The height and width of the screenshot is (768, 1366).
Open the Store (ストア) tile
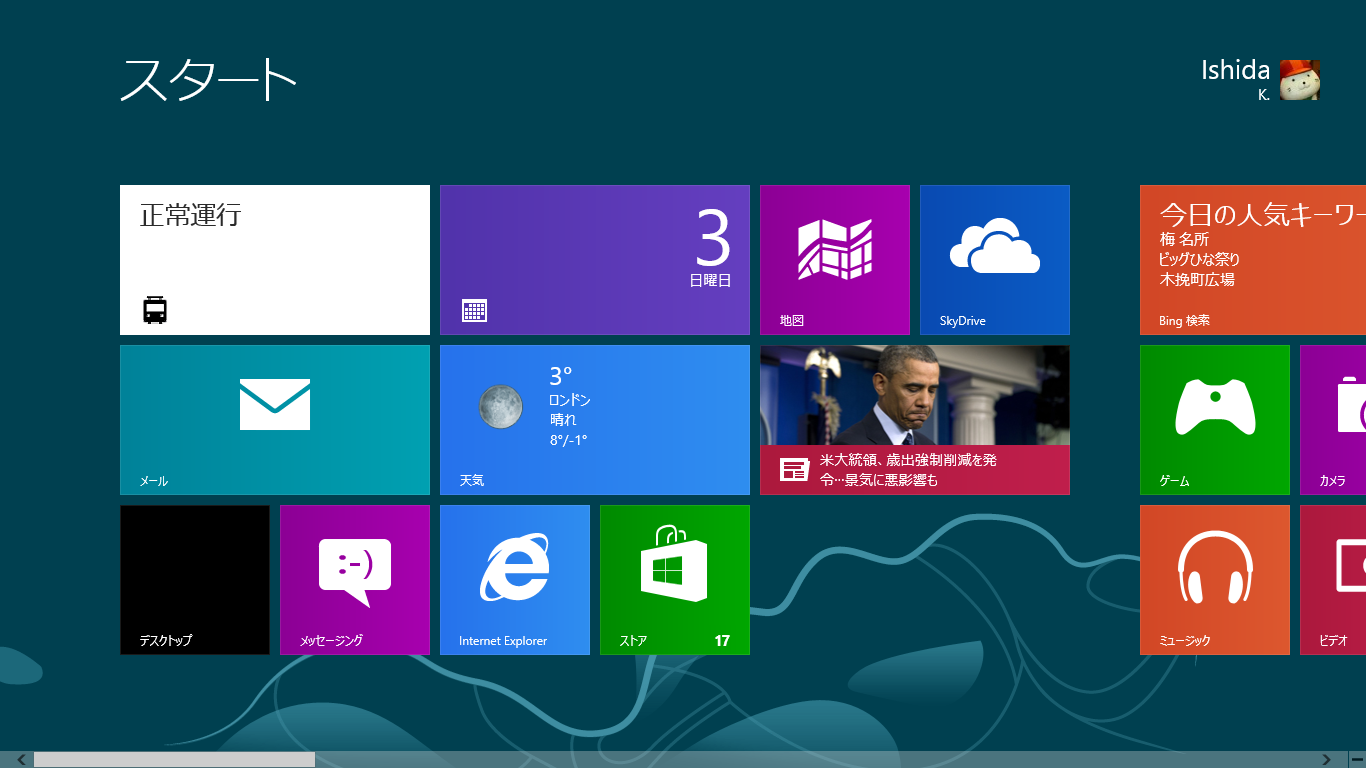pos(675,580)
